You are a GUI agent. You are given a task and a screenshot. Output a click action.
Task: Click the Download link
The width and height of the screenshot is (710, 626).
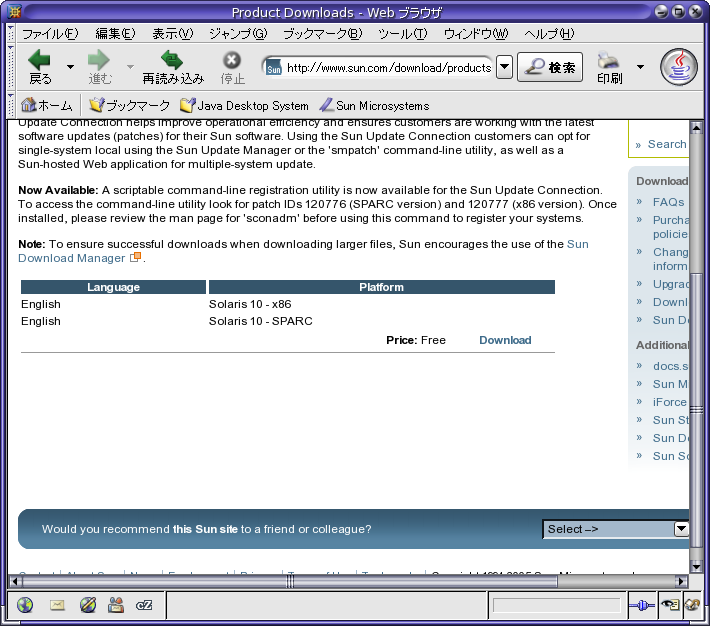pyautogui.click(x=505, y=340)
